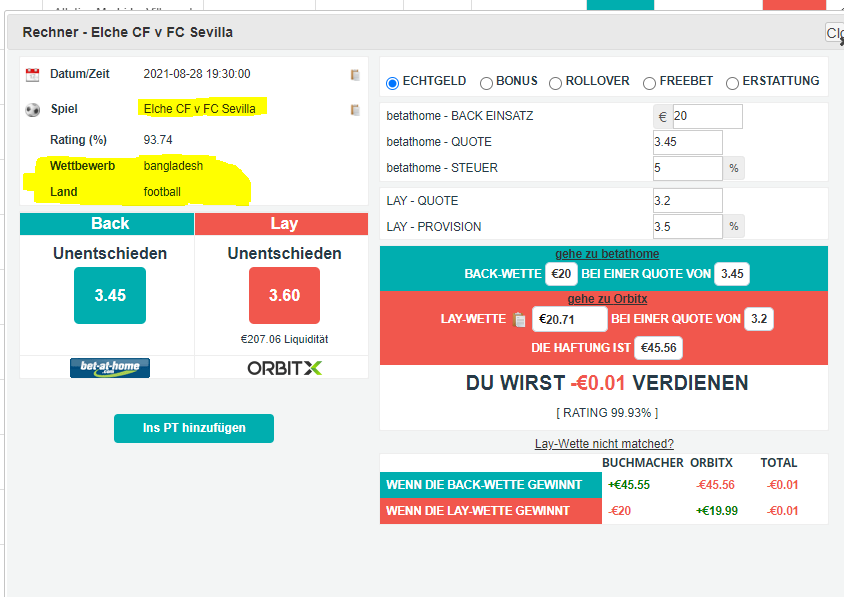Screen dimensions: 844x597
Task: Click the LAY - PROVISION input field
Action: click(687, 227)
